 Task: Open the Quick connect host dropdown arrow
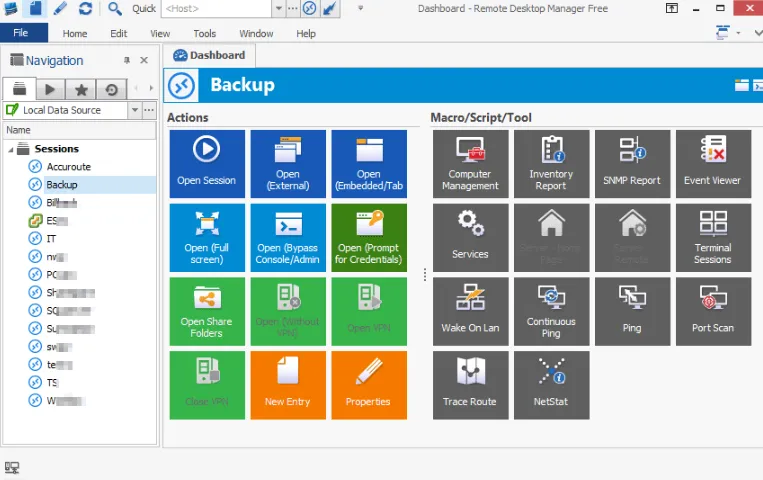(278, 8)
